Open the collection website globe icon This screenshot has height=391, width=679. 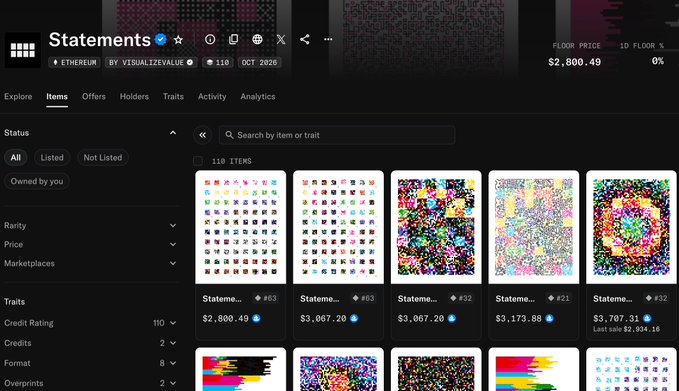(x=257, y=39)
